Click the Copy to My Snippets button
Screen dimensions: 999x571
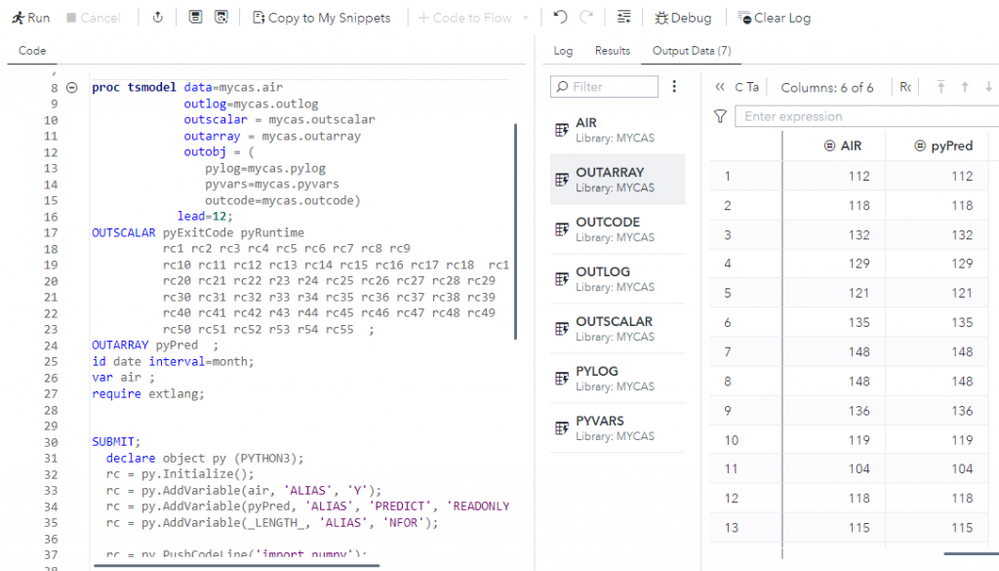pos(321,18)
